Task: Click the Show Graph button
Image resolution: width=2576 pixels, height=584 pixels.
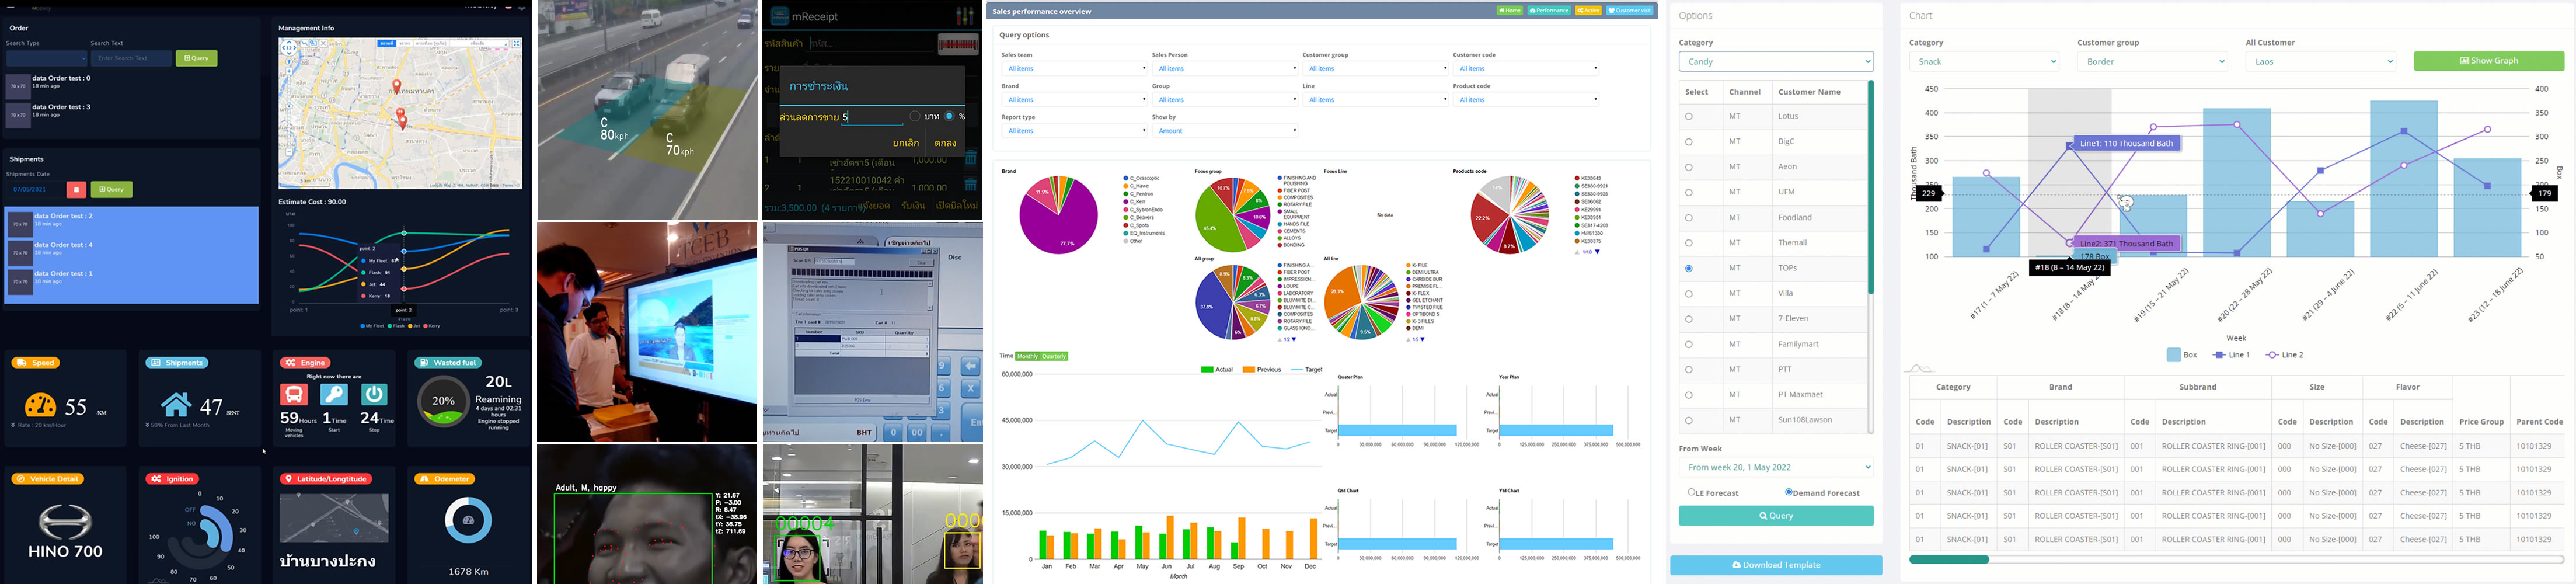Action: pos(2489,61)
